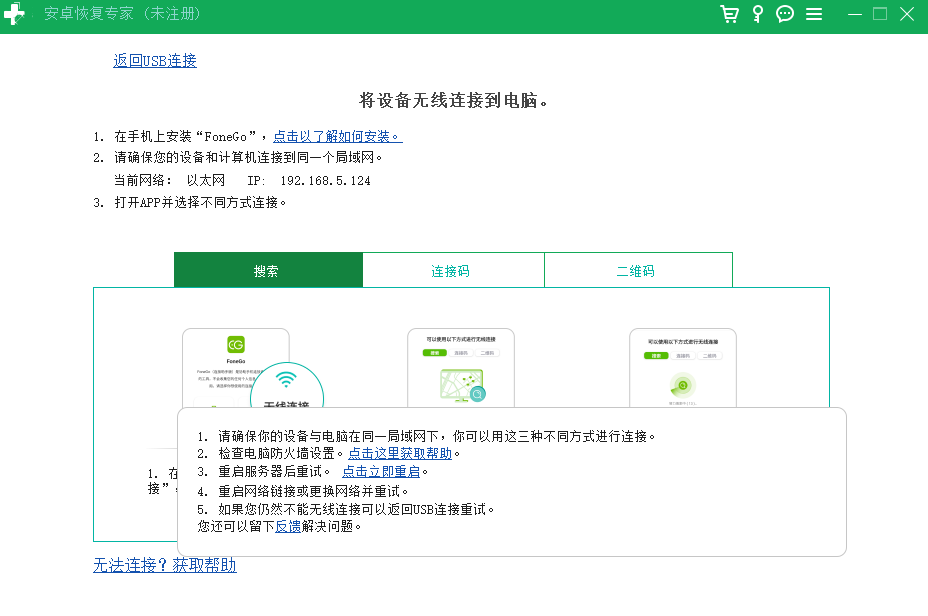928x616 pixels.
Task: Click the radar search icon in third phone image
Action: pyautogui.click(x=682, y=385)
